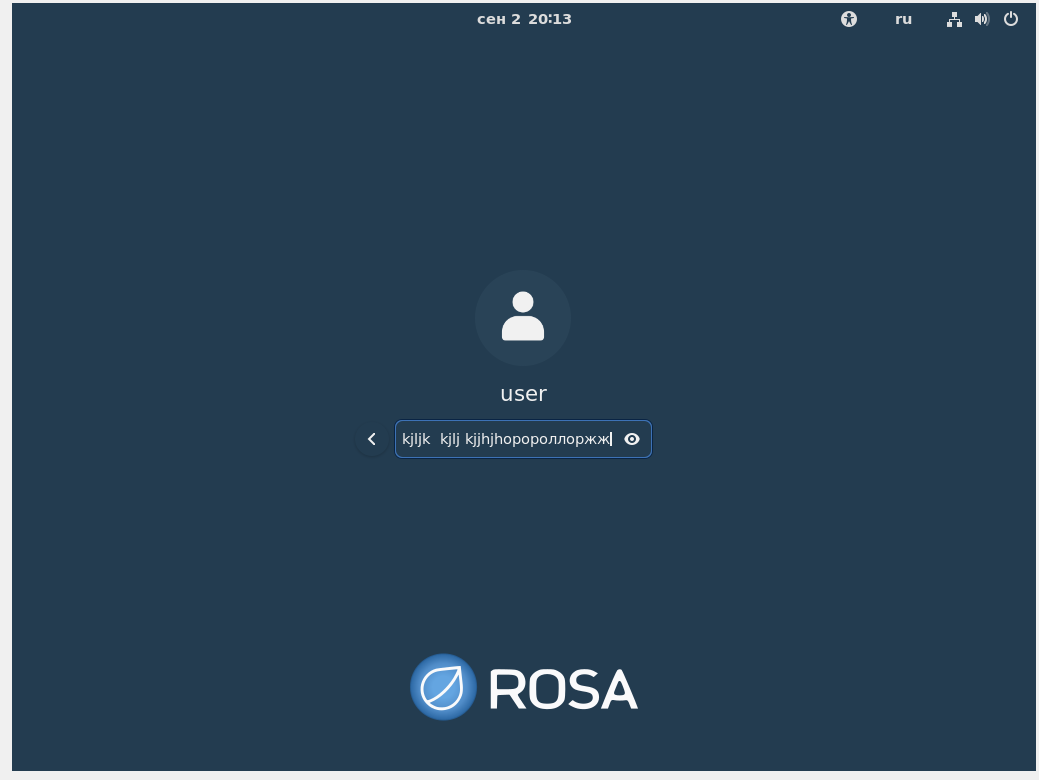This screenshot has height=780, width=1039.
Task: Click the 20:13 time display
Action: pyautogui.click(x=550, y=19)
